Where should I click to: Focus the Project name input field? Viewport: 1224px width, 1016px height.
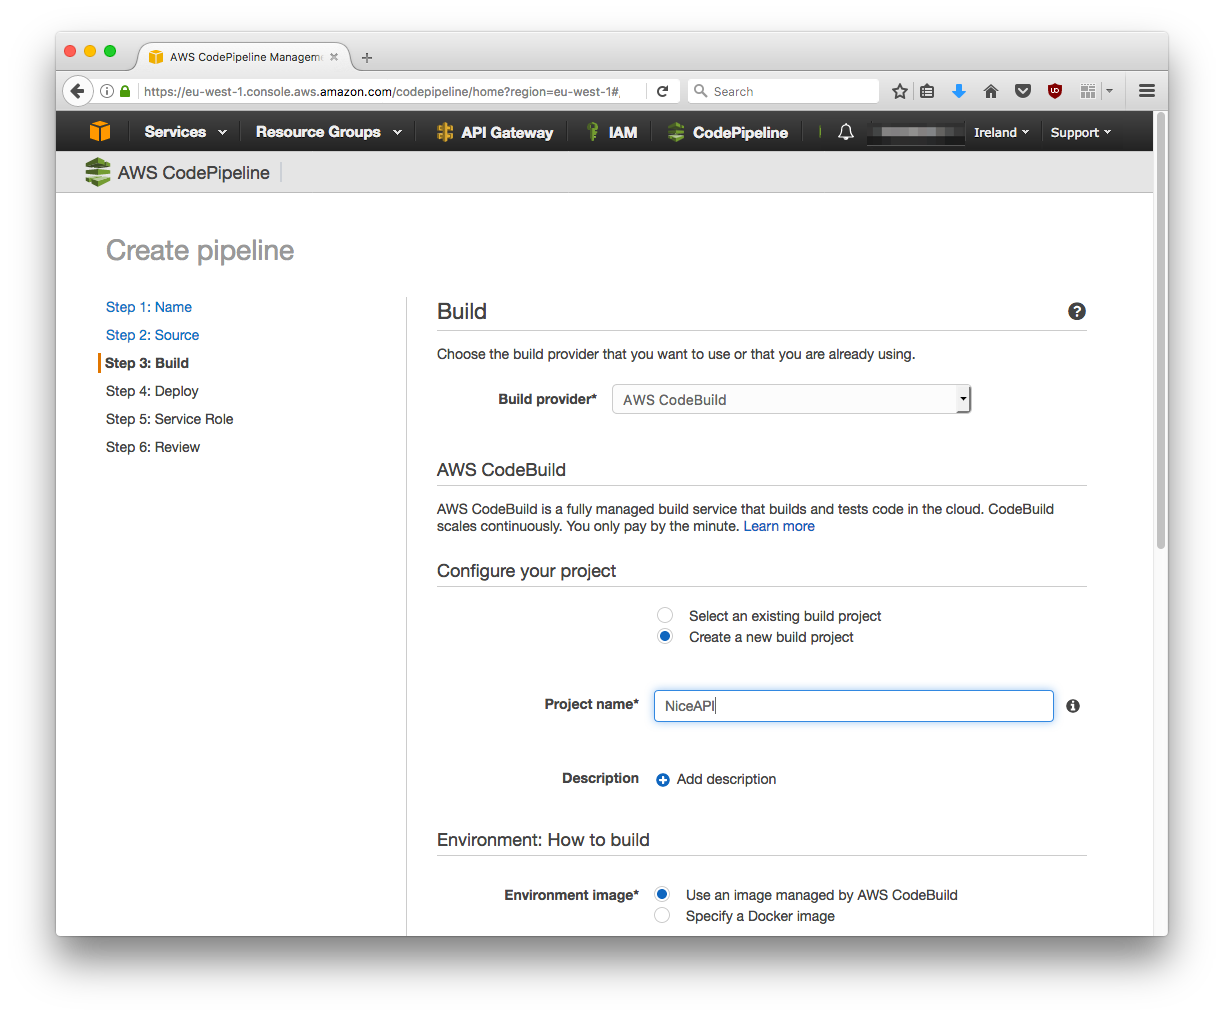point(854,706)
